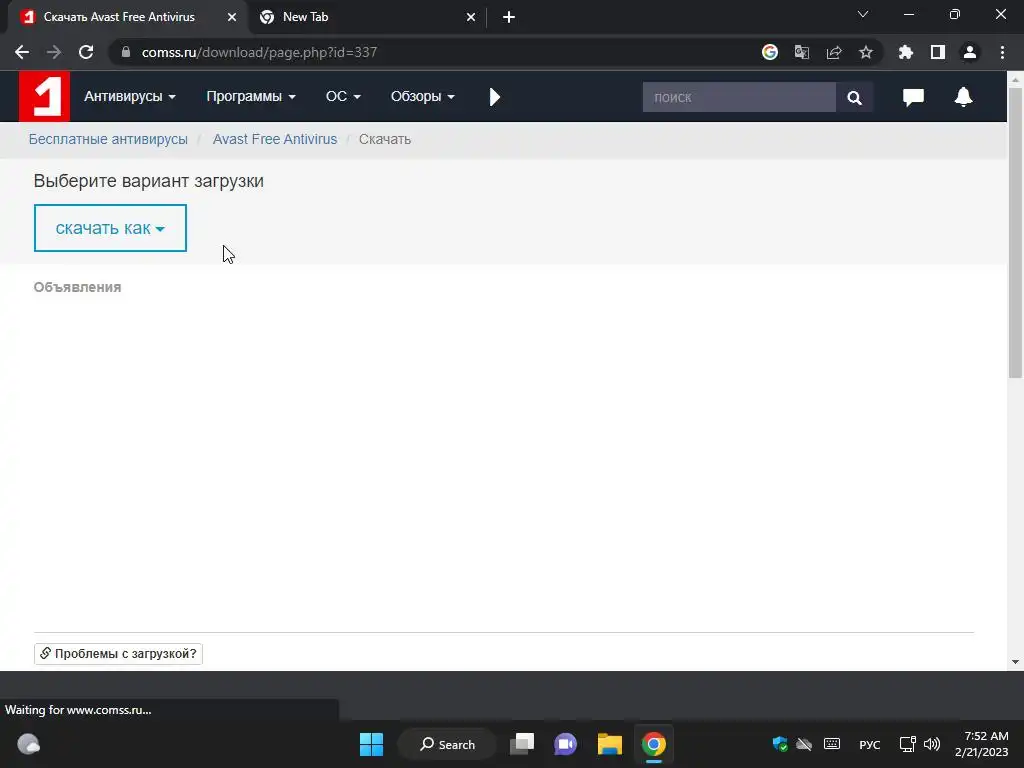Open the touch keyboard tray icon
This screenshot has width=1024, height=768.
[x=832, y=744]
